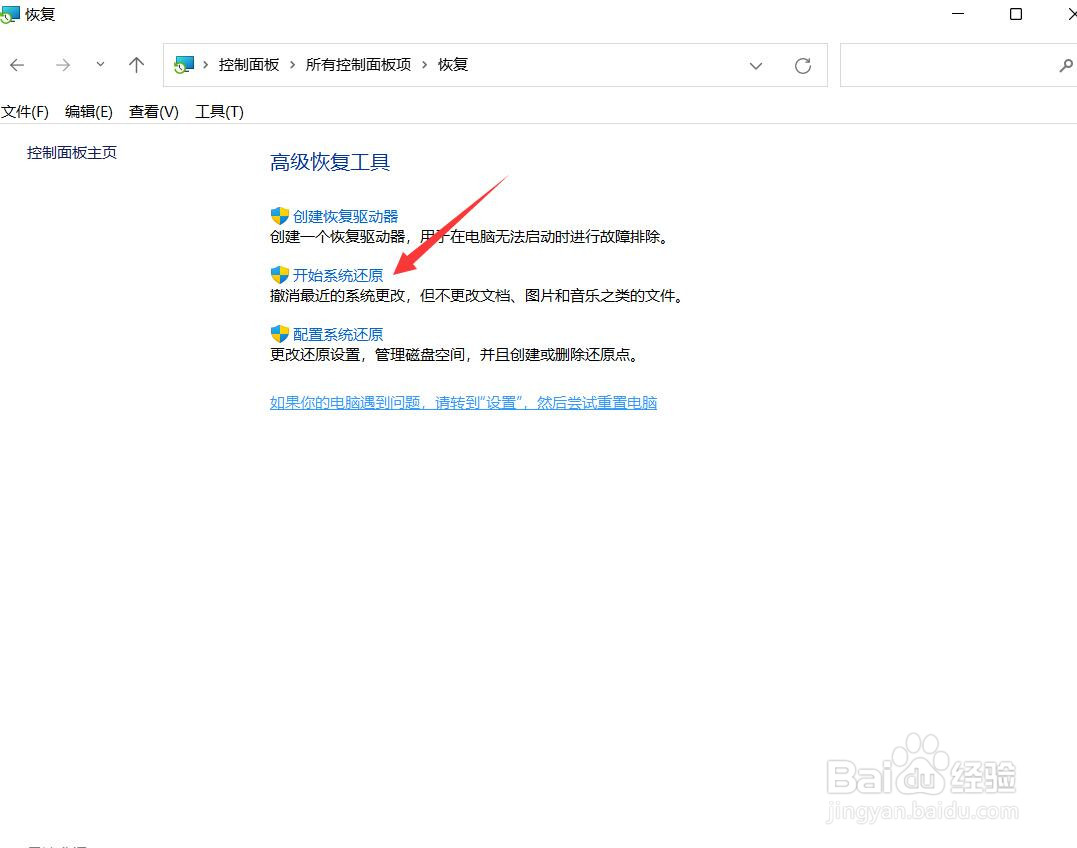Click shield icon beside 配置系统还原

(280, 334)
